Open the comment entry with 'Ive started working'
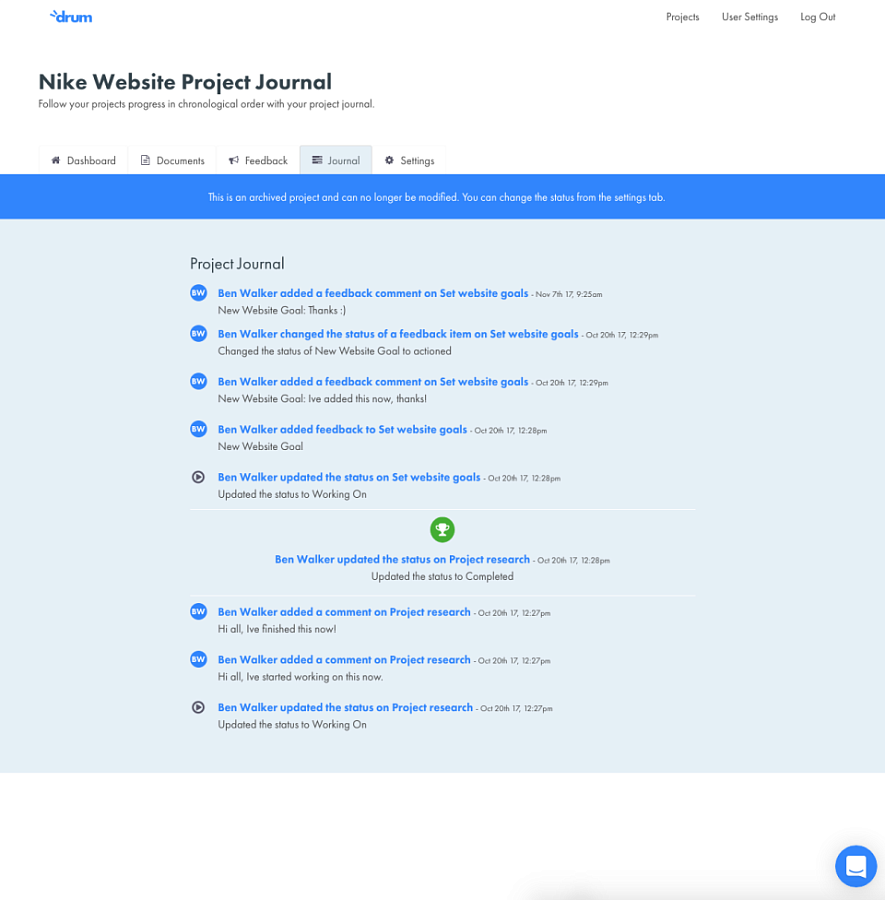The height and width of the screenshot is (900, 885). click(x=344, y=660)
